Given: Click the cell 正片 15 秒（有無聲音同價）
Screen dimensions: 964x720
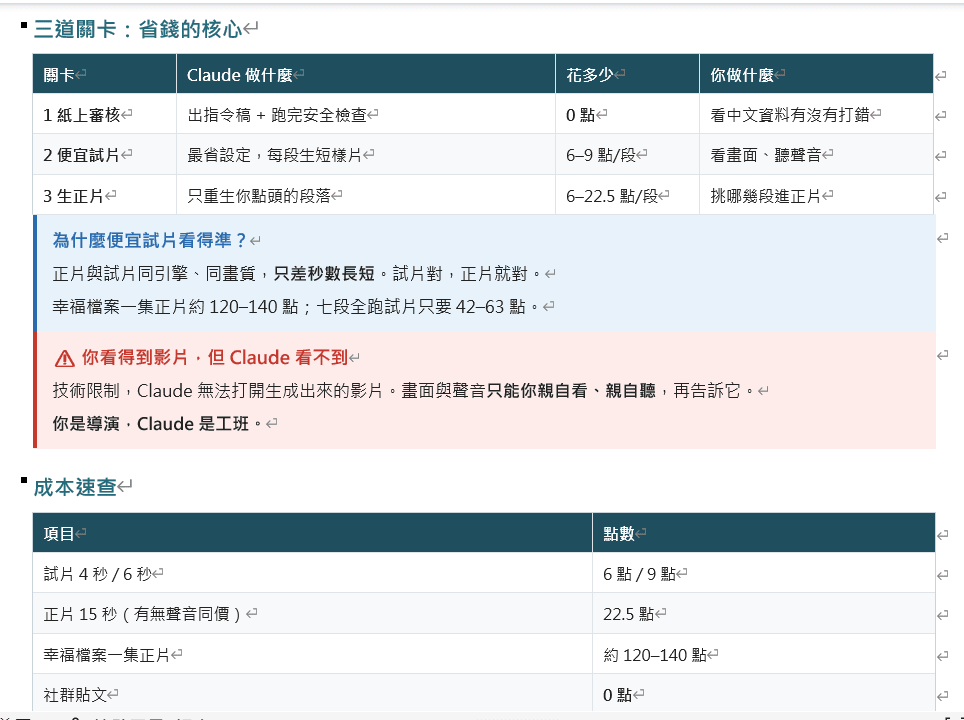Looking at the screenshot, I should pos(312,614).
